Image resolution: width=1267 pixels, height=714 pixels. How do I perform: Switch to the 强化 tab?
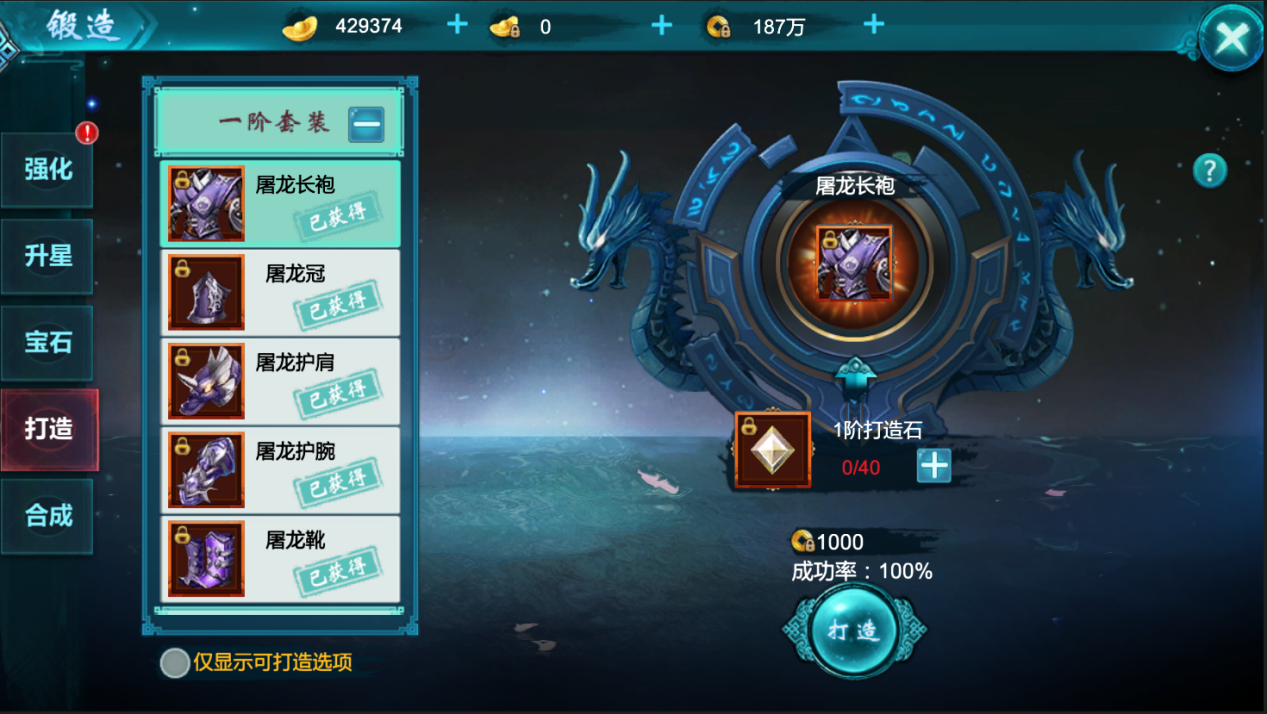point(48,168)
